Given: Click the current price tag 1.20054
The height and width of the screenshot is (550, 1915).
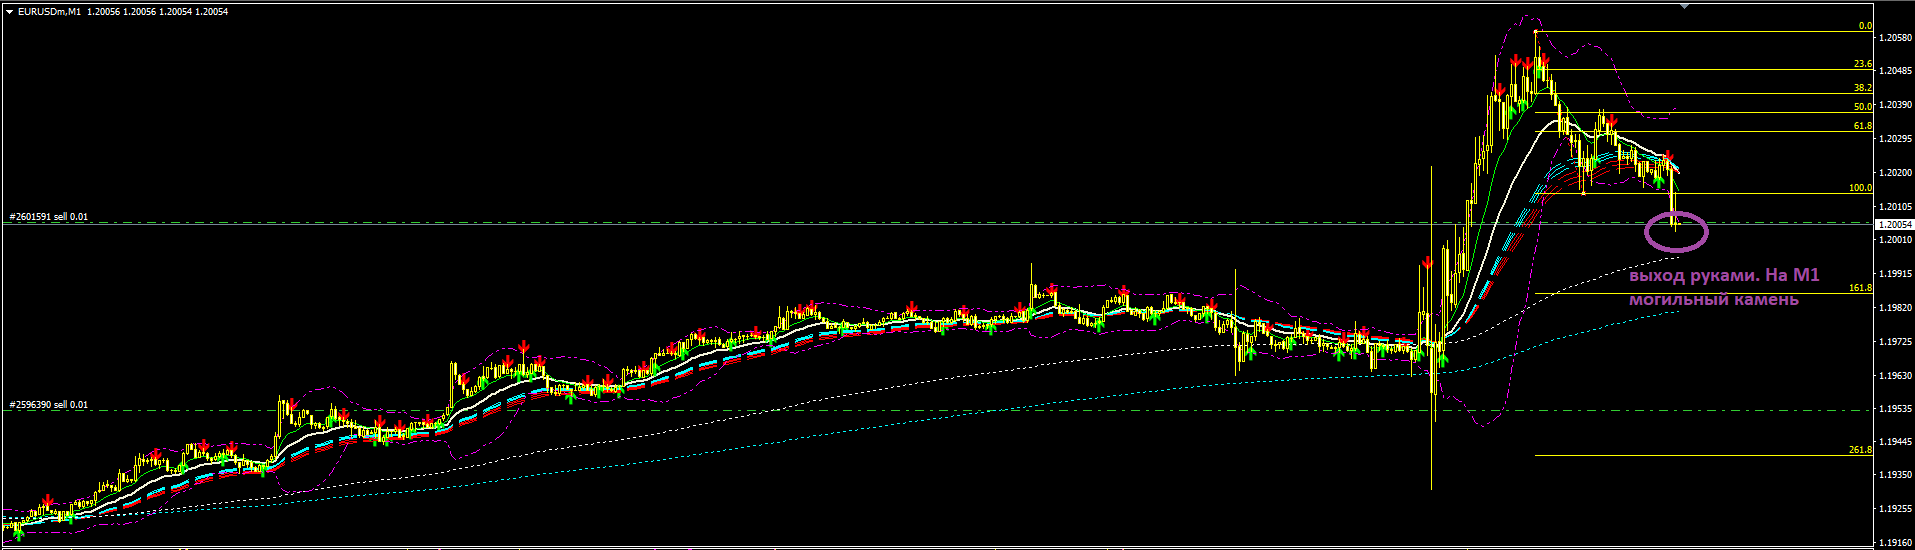Looking at the screenshot, I should (x=1895, y=225).
